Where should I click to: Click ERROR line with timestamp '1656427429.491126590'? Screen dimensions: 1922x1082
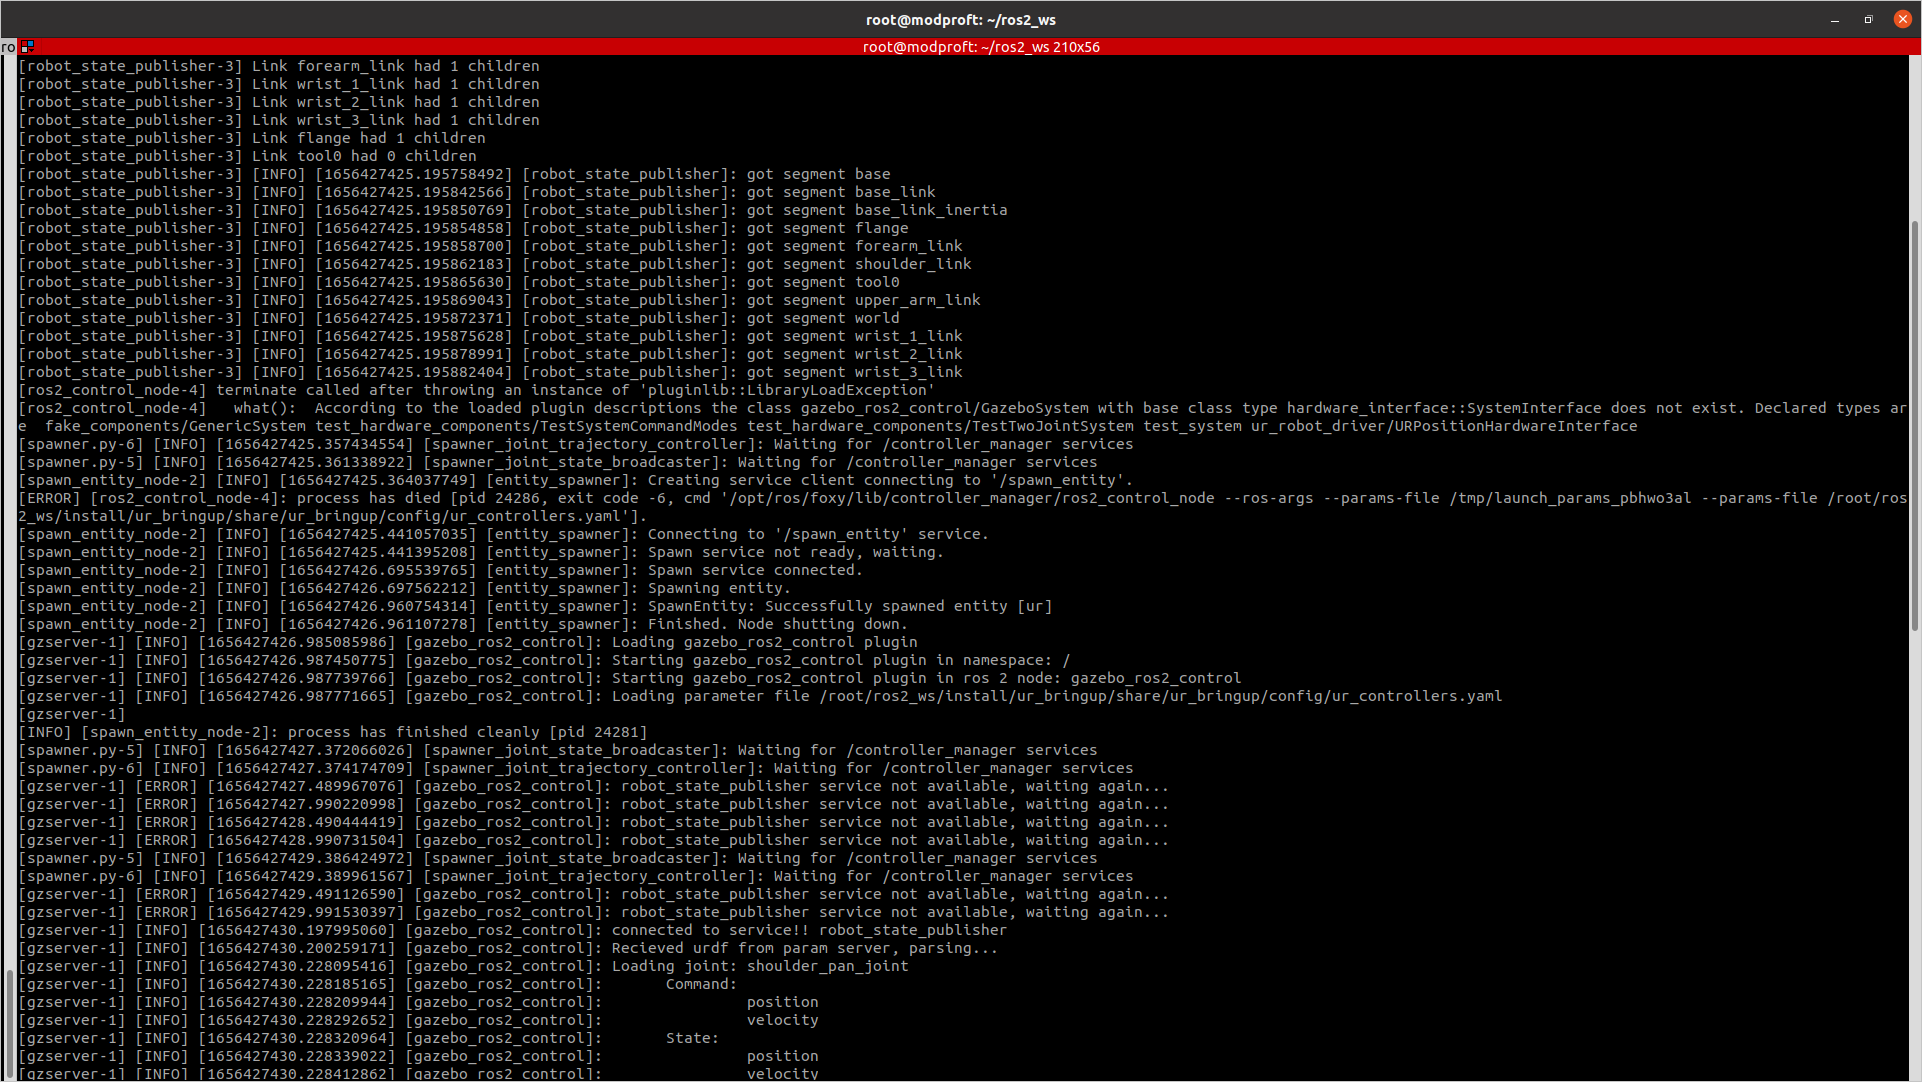[593, 894]
